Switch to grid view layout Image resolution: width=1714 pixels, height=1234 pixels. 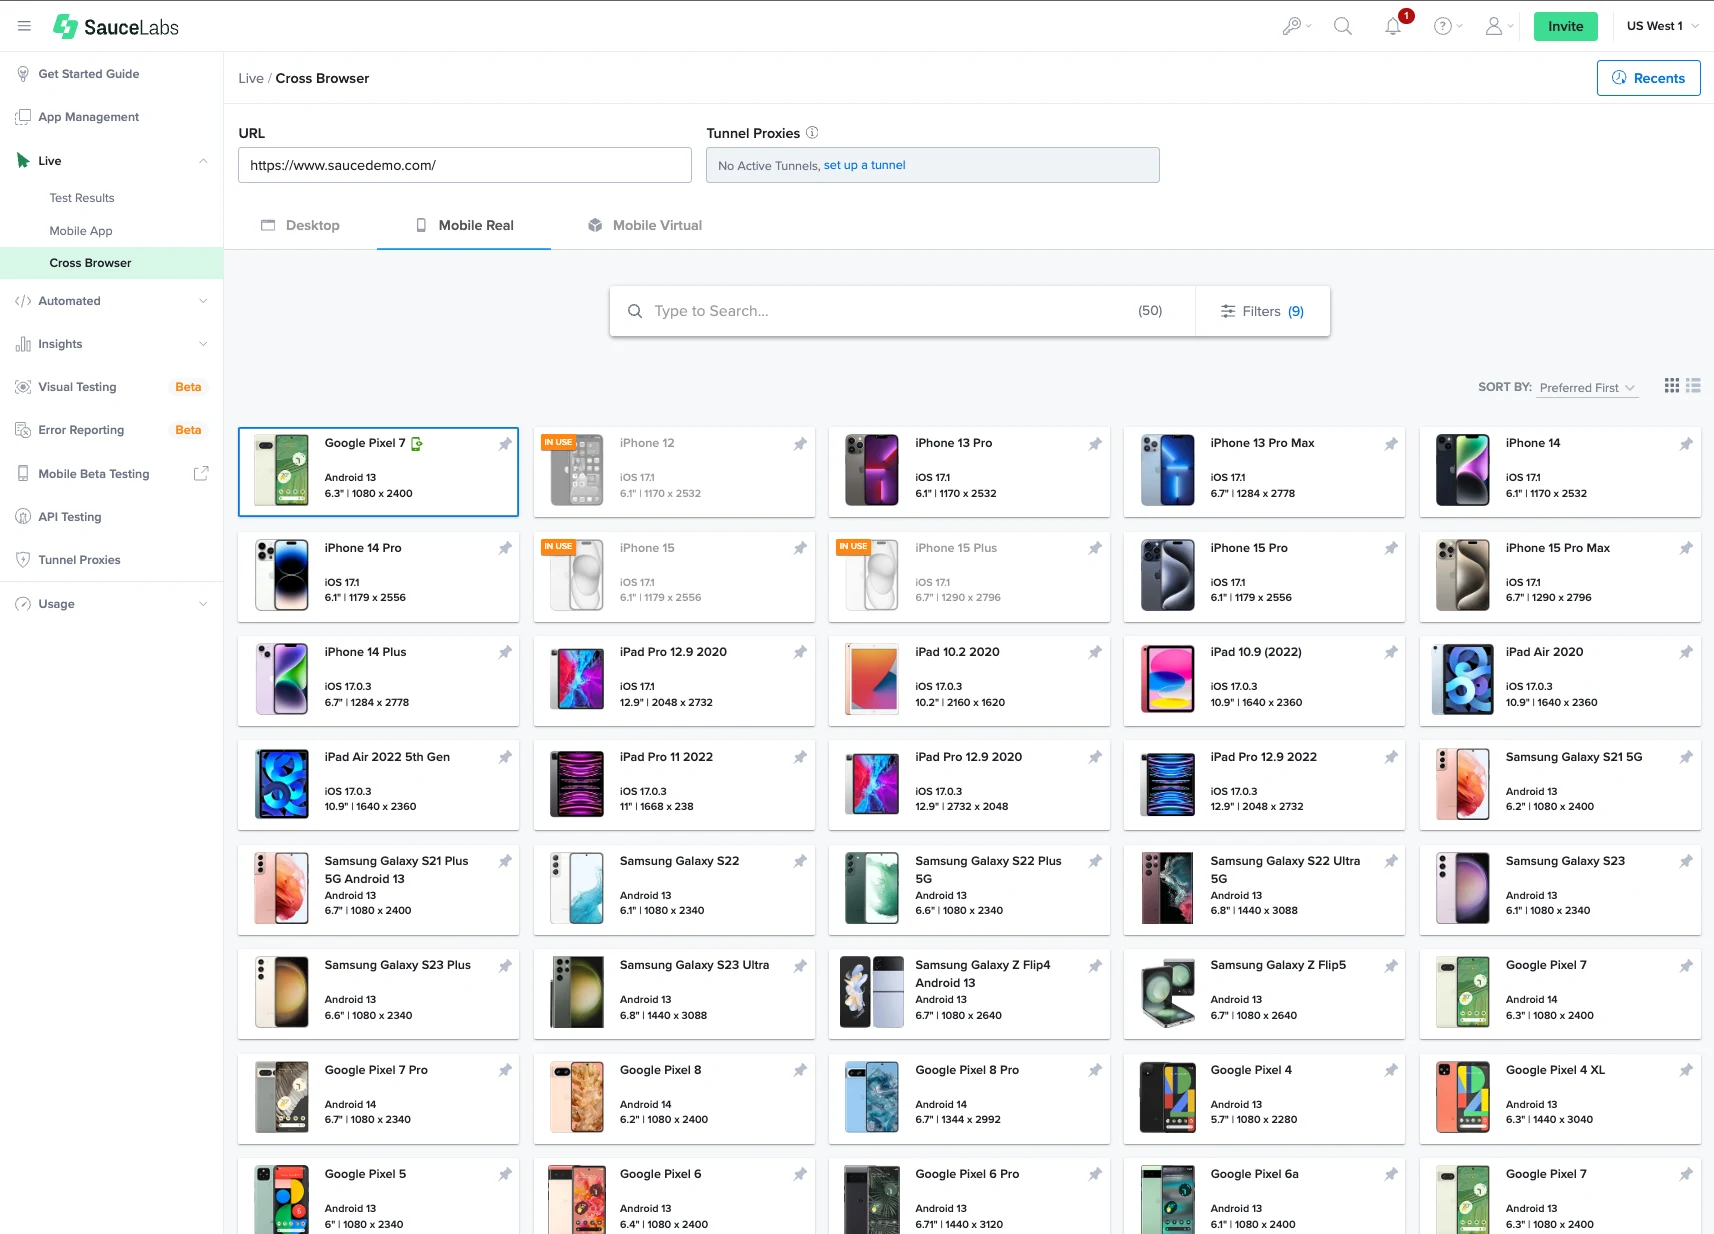pyautogui.click(x=1672, y=386)
